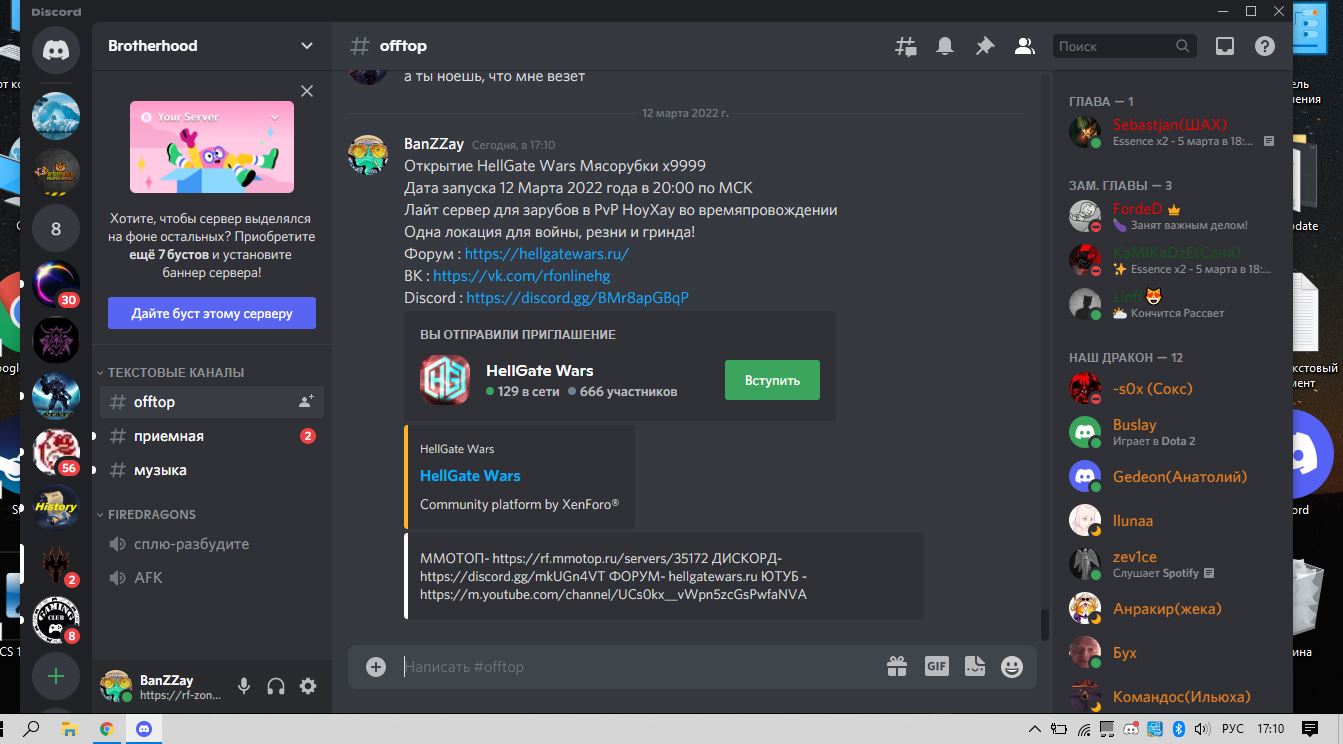Open Windows taskbar search
1343x744 pixels.
(x=31, y=729)
